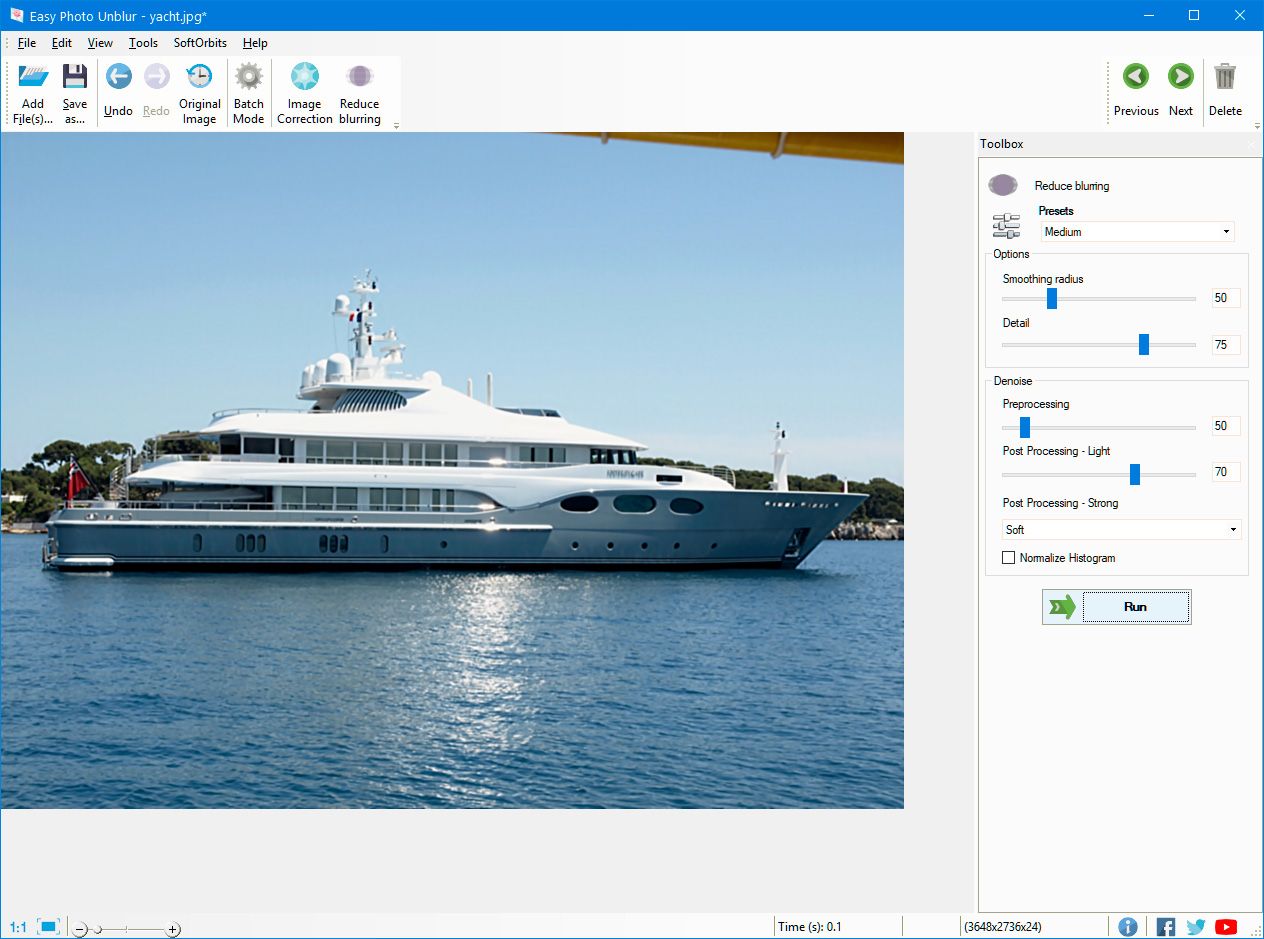Open the Facebook link icon
1264x939 pixels.
(x=1166, y=927)
